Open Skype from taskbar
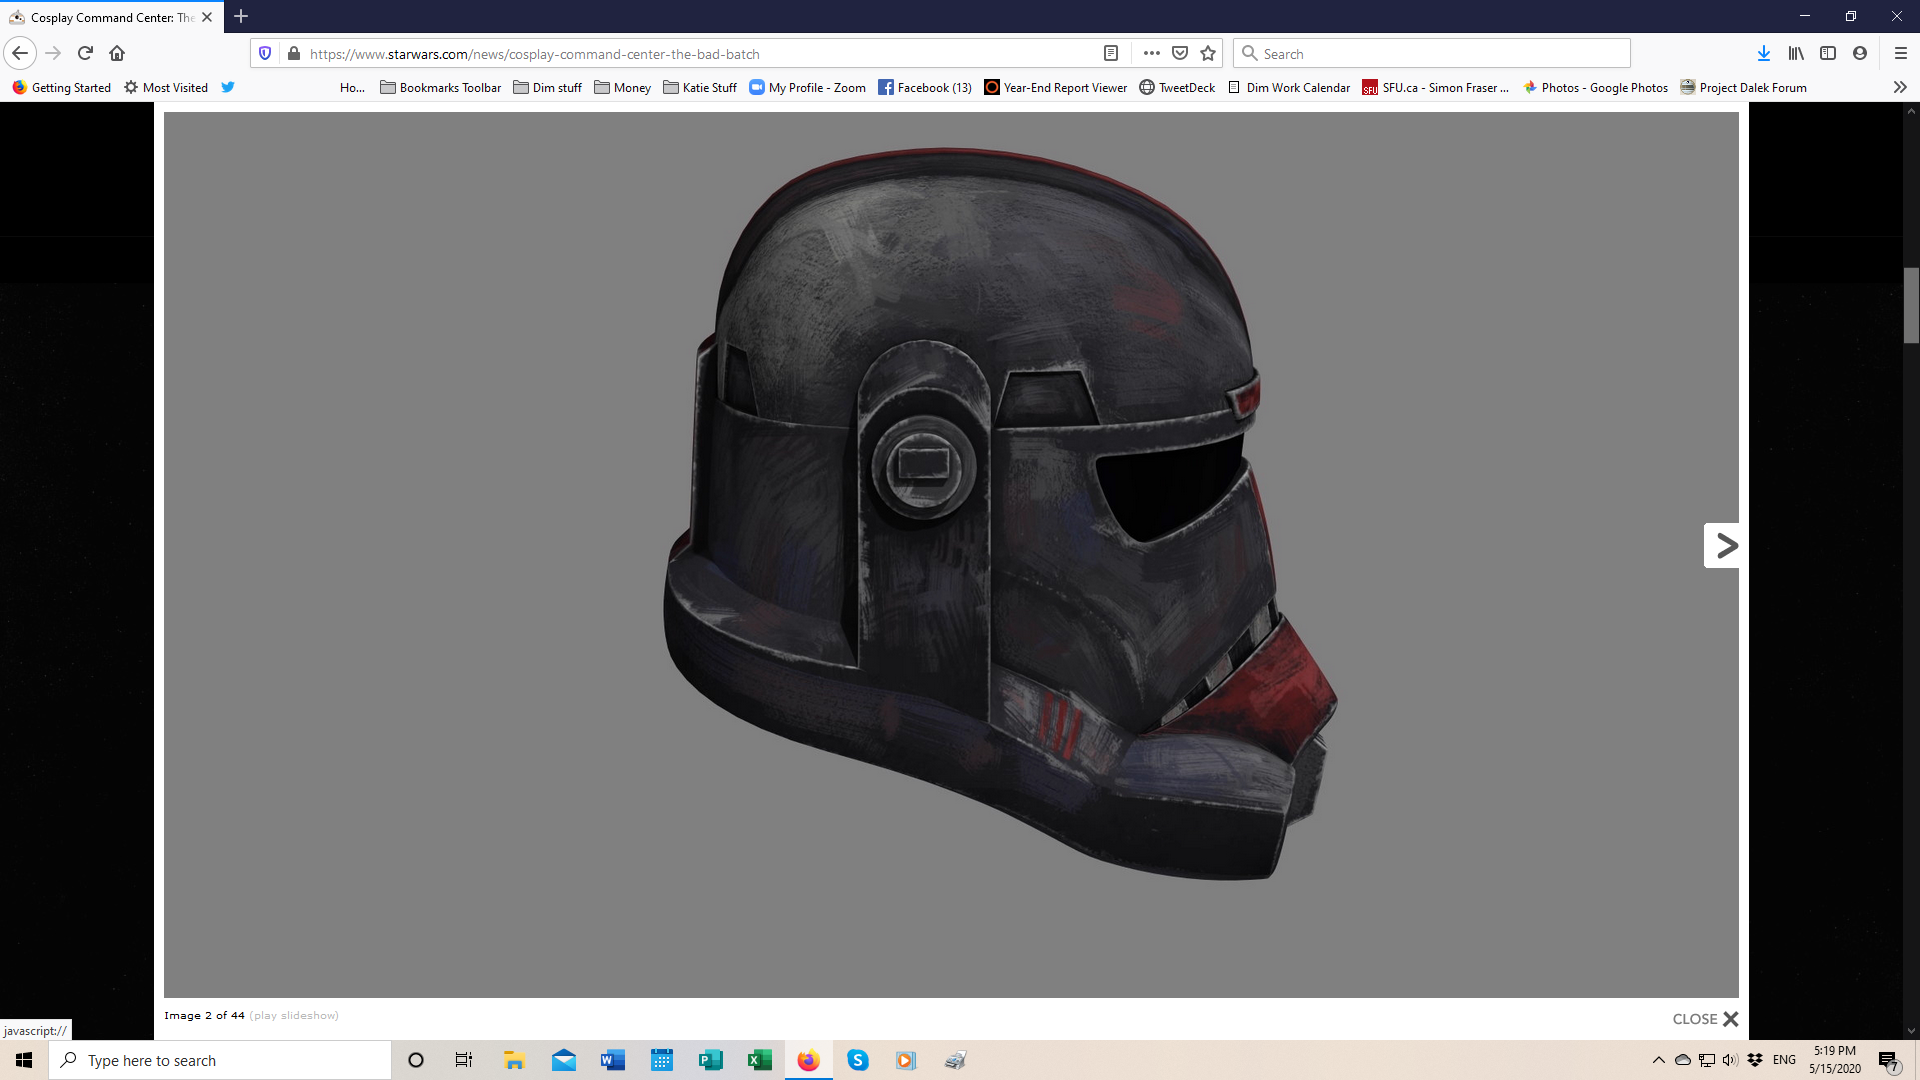 click(x=858, y=1060)
